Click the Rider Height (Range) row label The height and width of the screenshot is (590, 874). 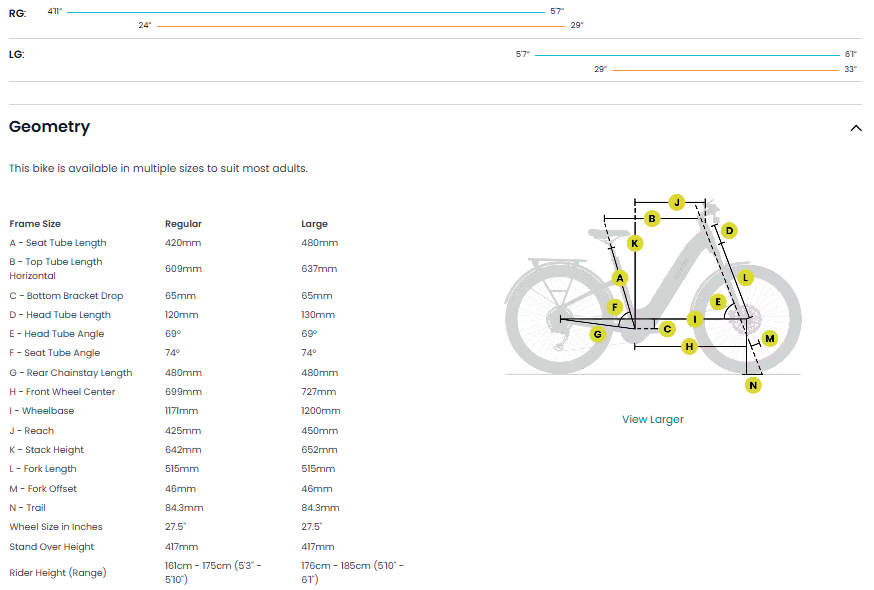56,573
